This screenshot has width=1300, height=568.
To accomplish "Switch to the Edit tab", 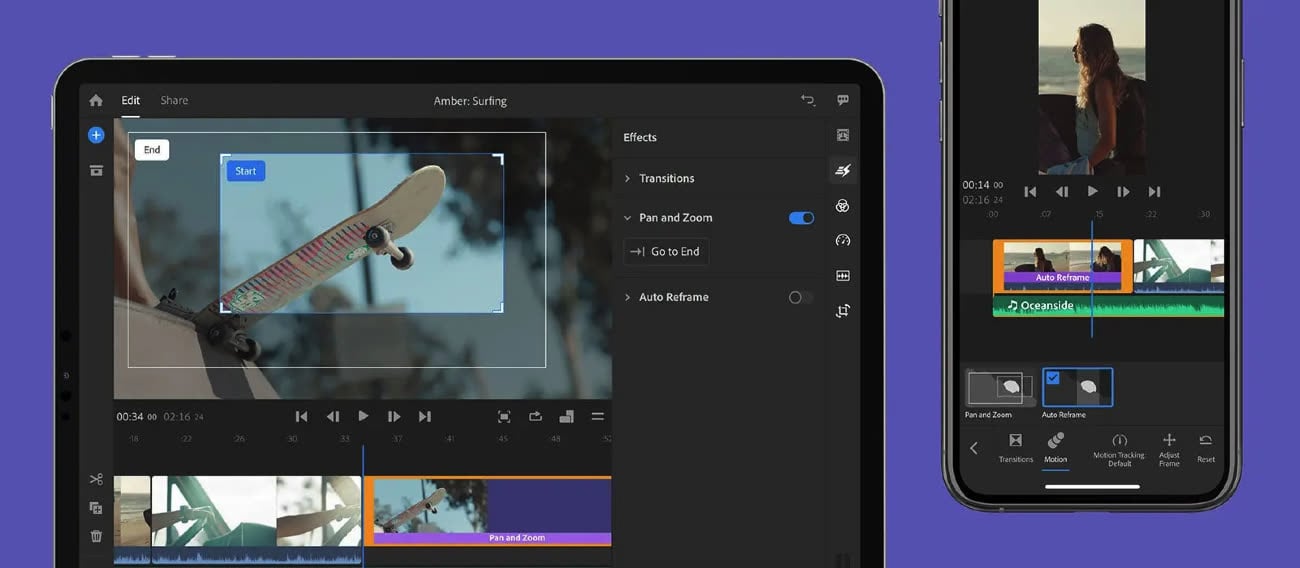I will [x=131, y=100].
